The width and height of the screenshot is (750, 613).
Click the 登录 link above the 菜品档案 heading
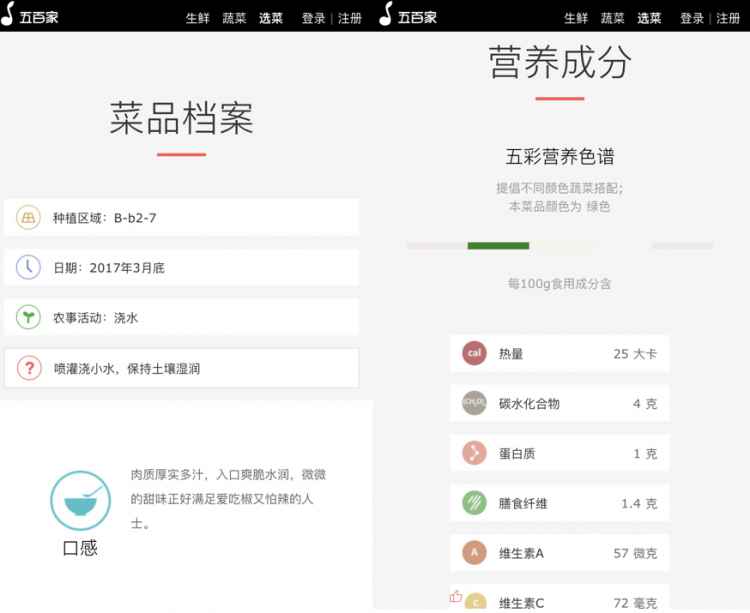pyautogui.click(x=313, y=18)
